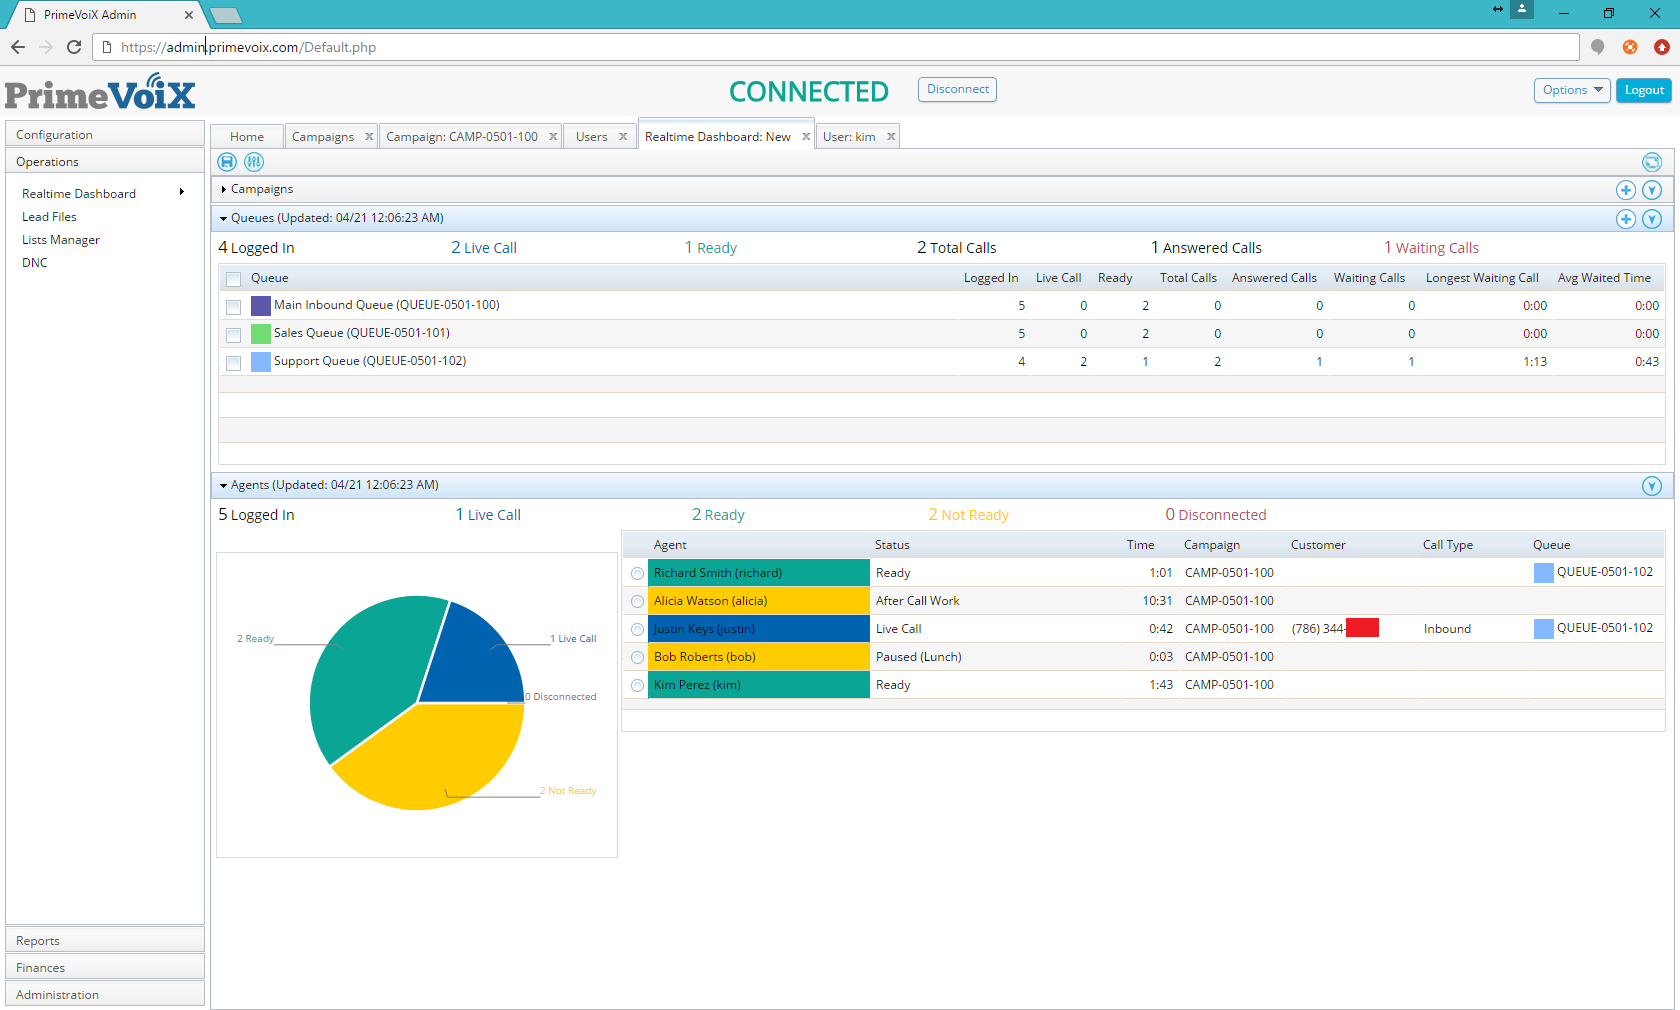Switch to the Home tab

coord(247,137)
